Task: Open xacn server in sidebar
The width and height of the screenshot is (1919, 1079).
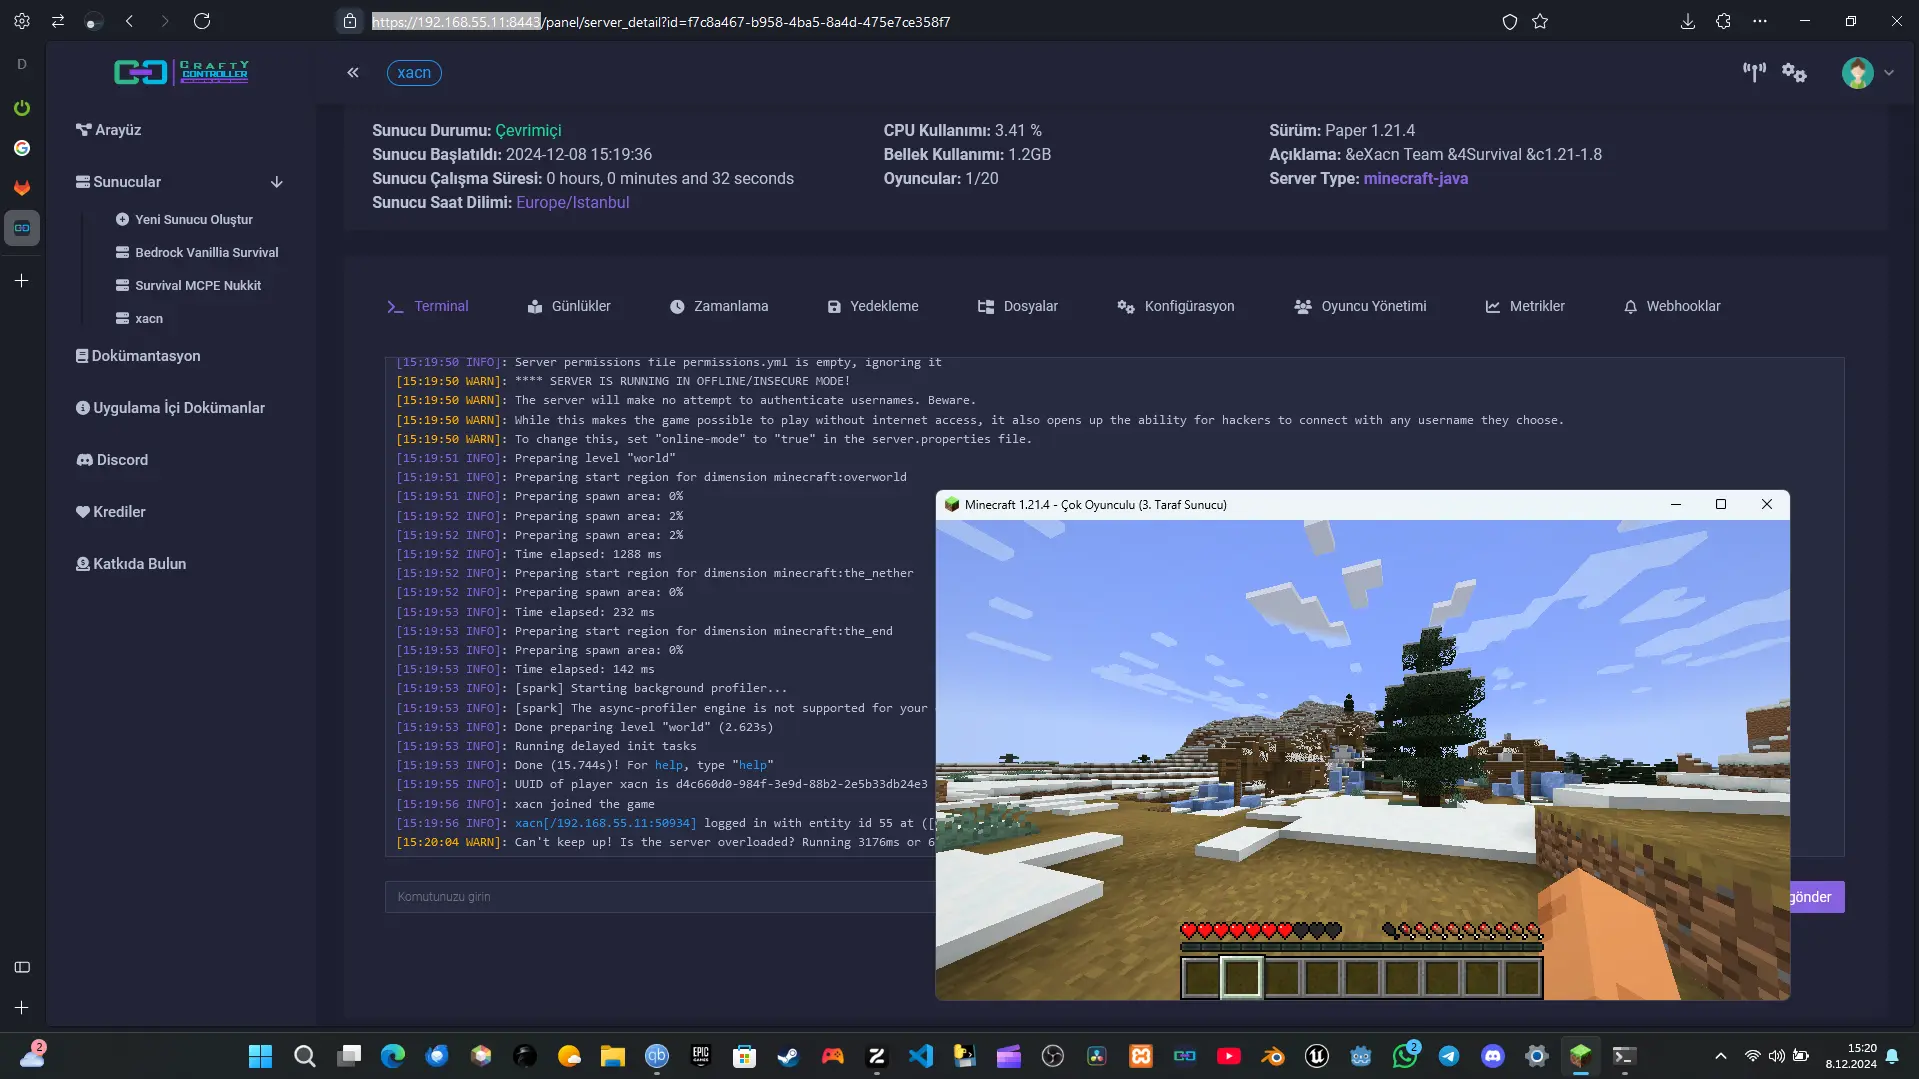Action: click(139, 318)
